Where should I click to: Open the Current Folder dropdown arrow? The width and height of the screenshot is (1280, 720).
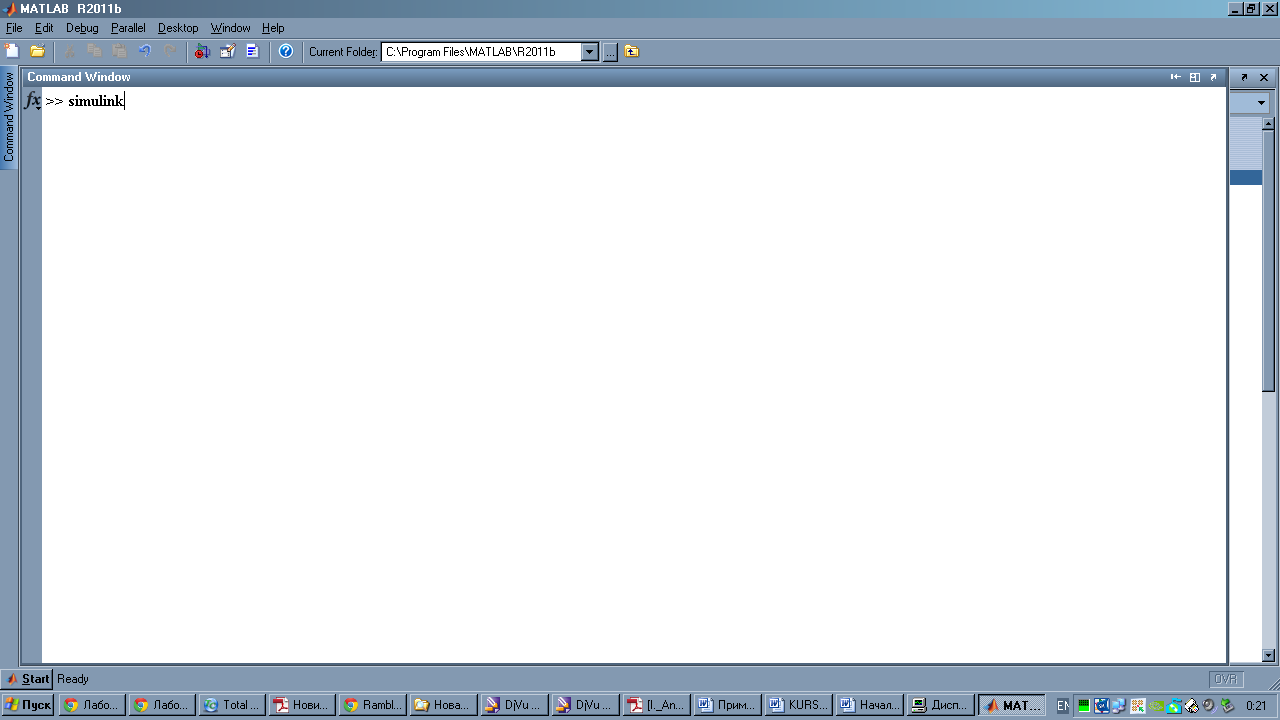(590, 52)
